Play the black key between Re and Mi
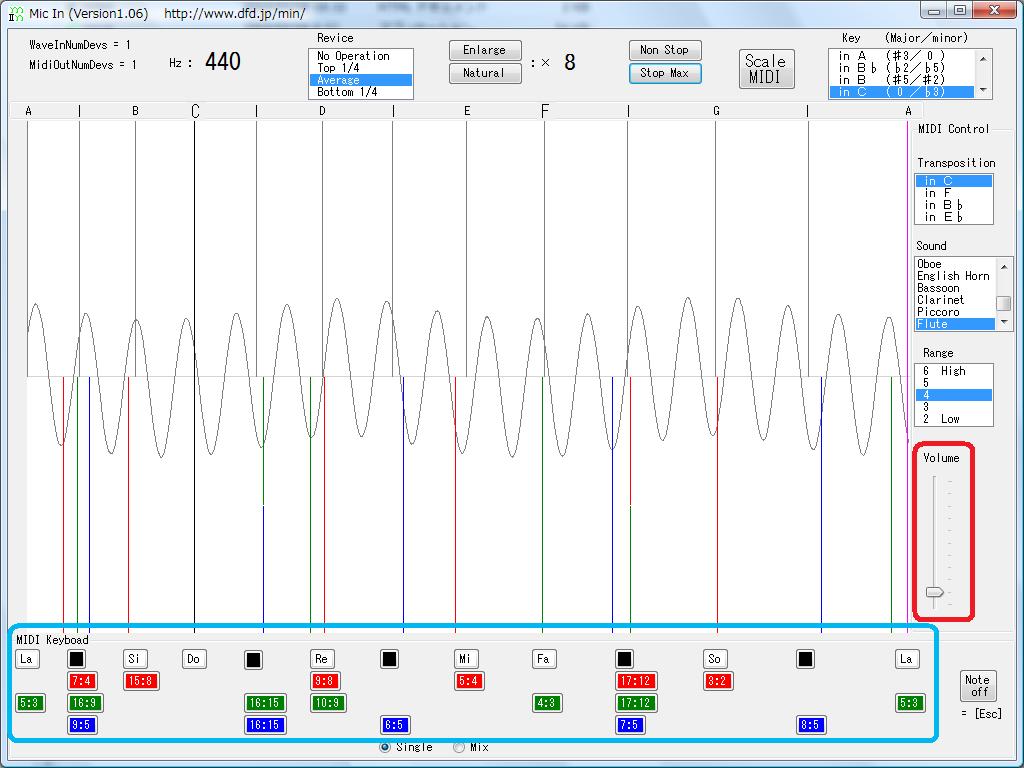This screenshot has width=1024, height=768. (x=389, y=659)
